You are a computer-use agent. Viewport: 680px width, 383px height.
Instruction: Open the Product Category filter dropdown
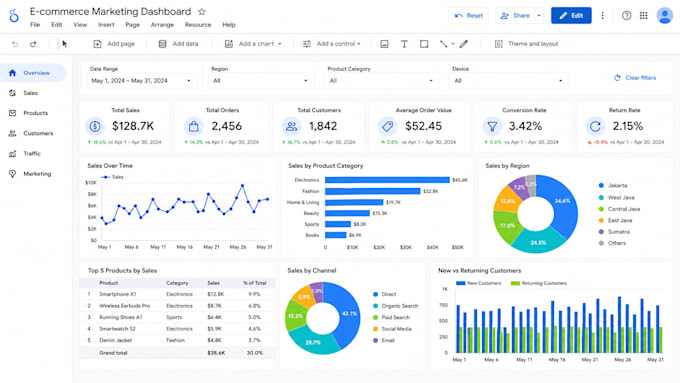coord(381,81)
